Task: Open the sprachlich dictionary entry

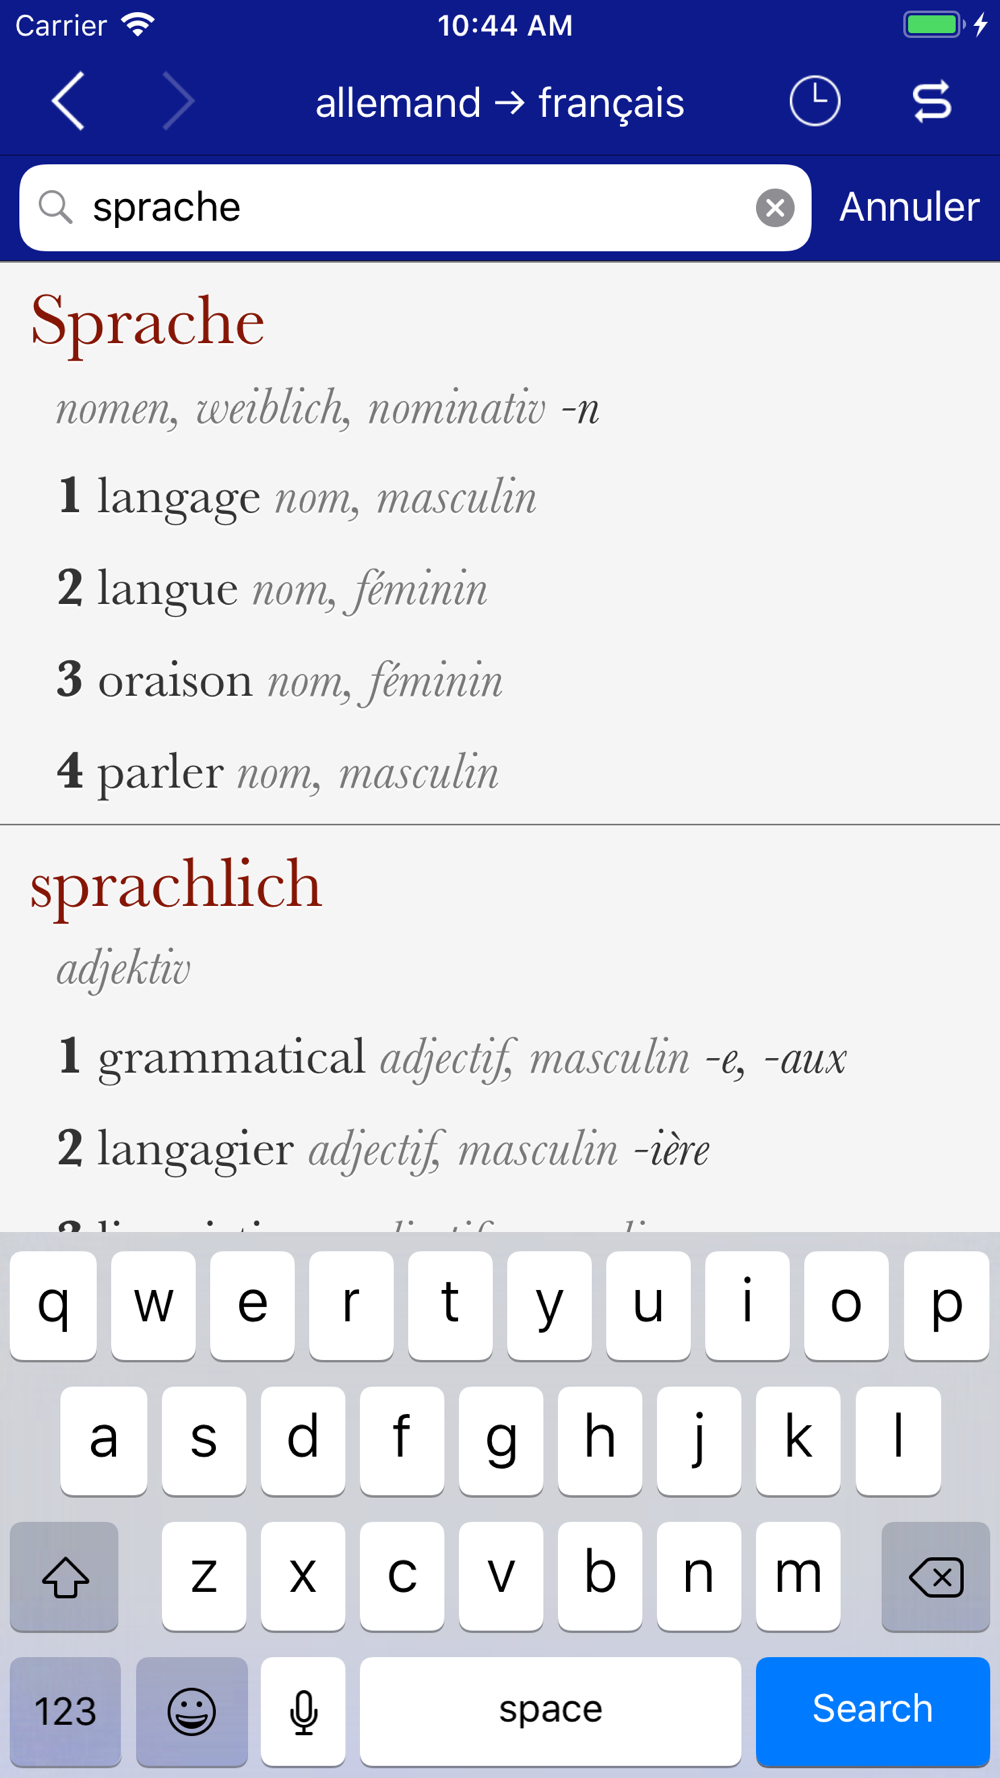Action: (176, 884)
